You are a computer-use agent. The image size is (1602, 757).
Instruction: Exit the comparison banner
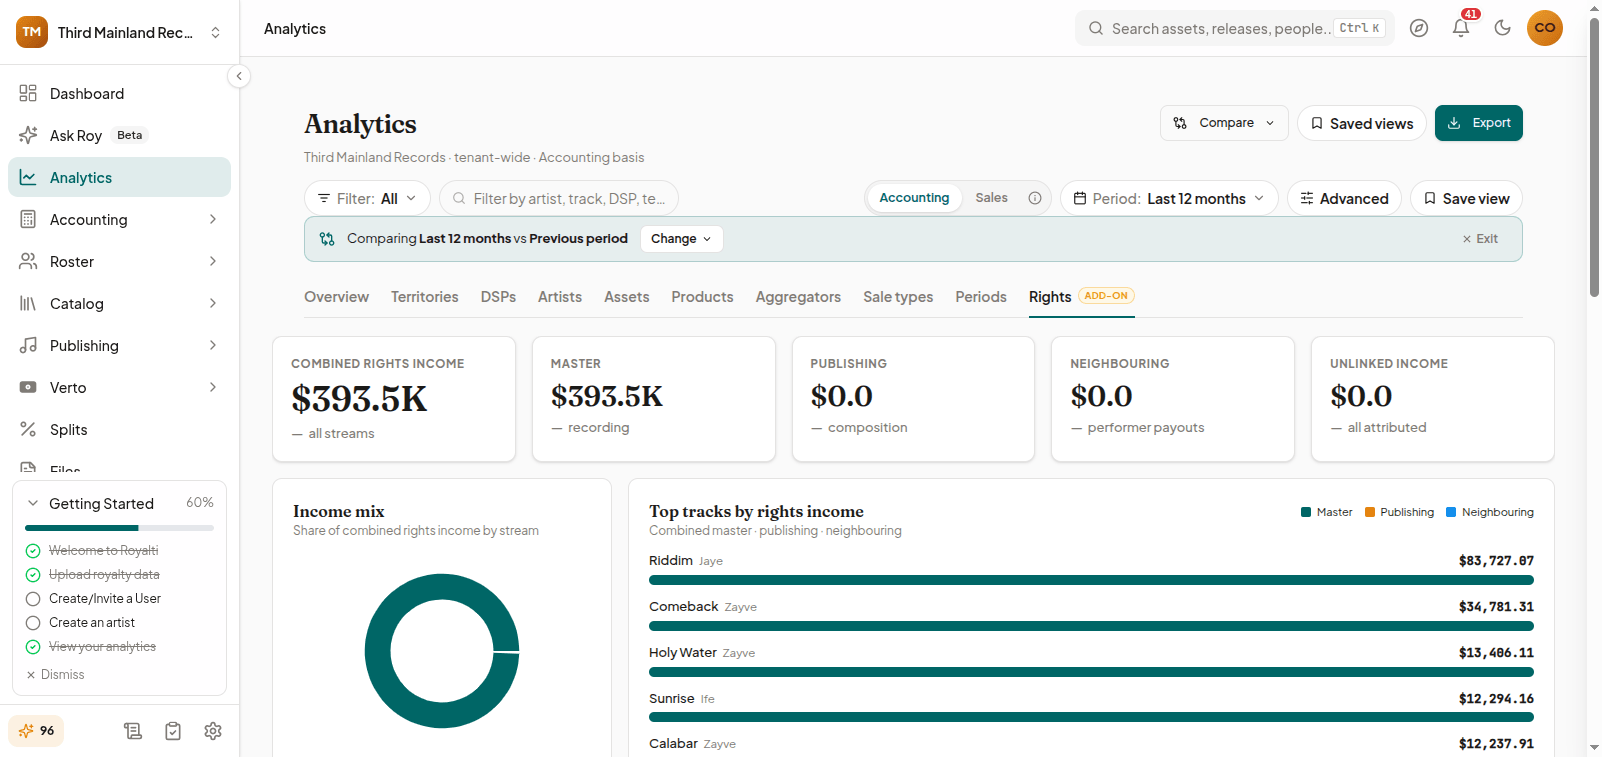point(1480,239)
